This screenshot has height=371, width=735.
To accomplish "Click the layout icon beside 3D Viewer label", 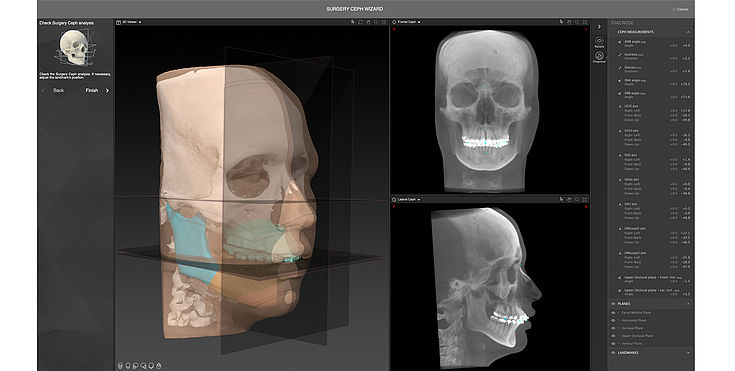I will tap(119, 22).
